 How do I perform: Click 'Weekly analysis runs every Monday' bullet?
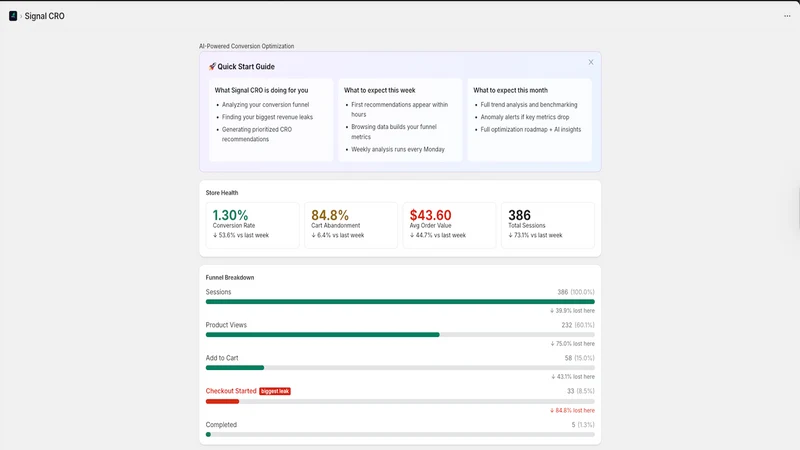(398, 149)
